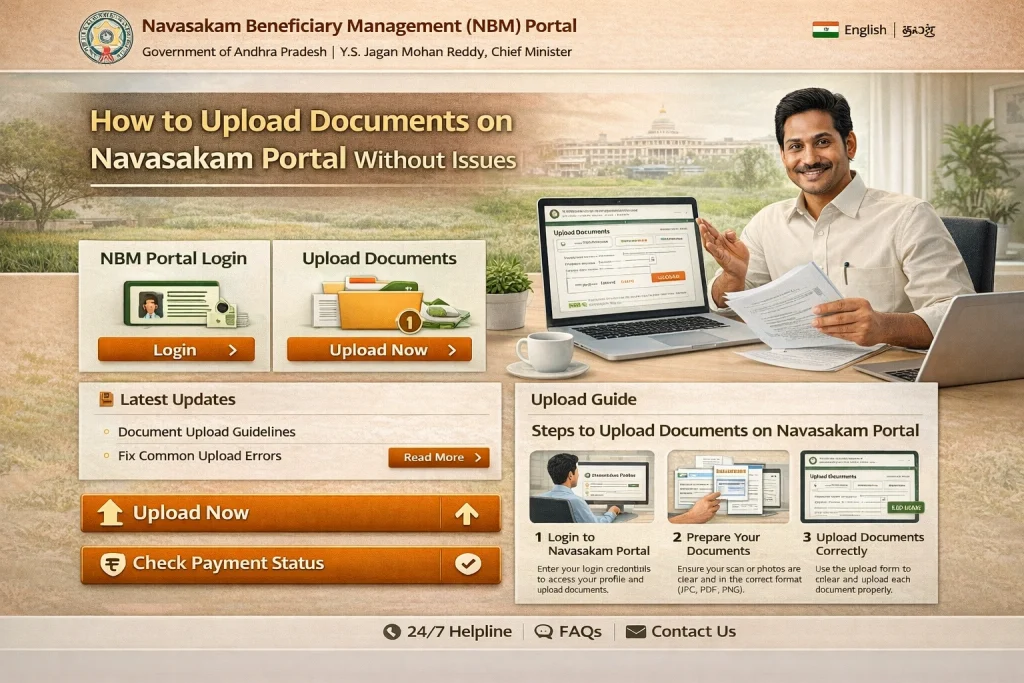Open the 24/7 Helpline link
The image size is (1024, 683).
coord(459,631)
